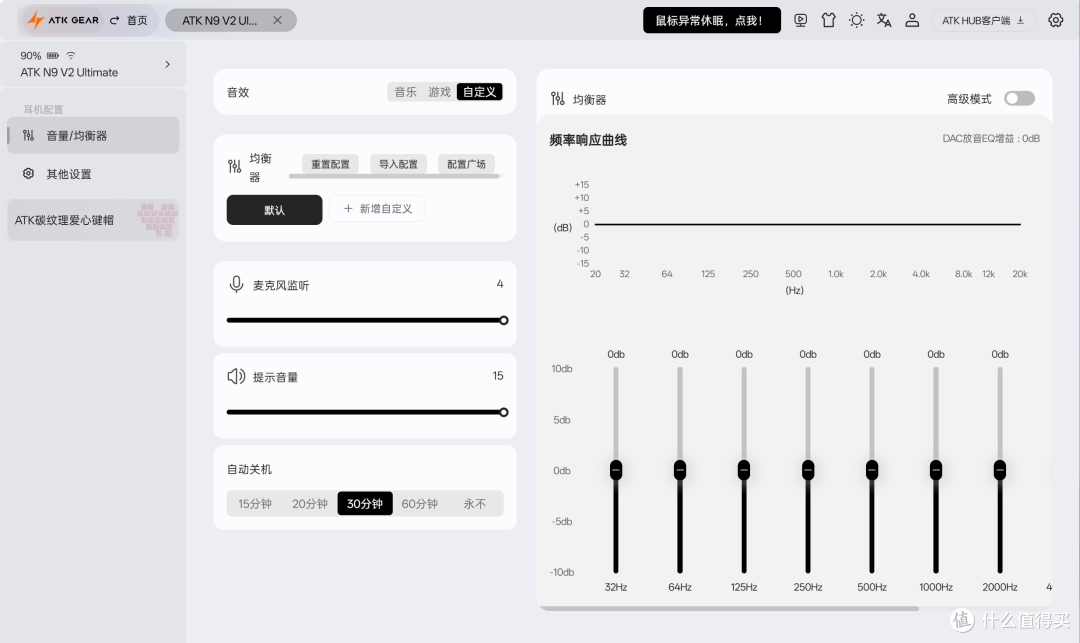This screenshot has width=1080, height=643.
Task: Open the language translate icon
Action: [x=884, y=21]
